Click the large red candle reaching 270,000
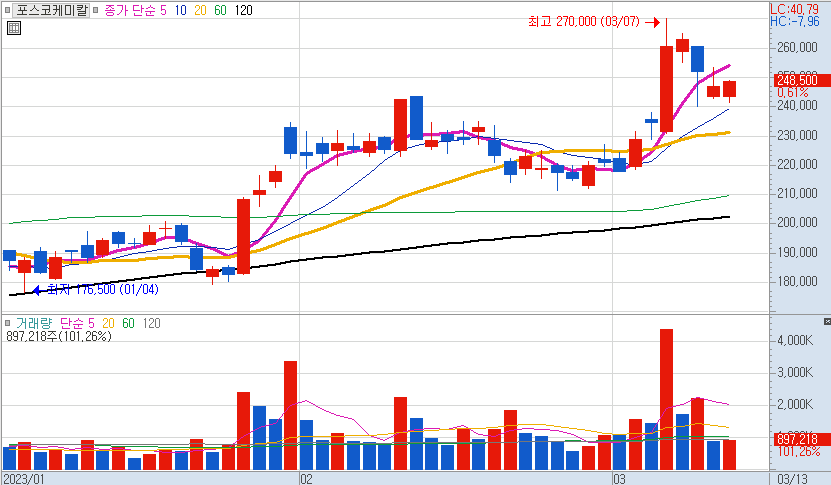 tap(666, 89)
